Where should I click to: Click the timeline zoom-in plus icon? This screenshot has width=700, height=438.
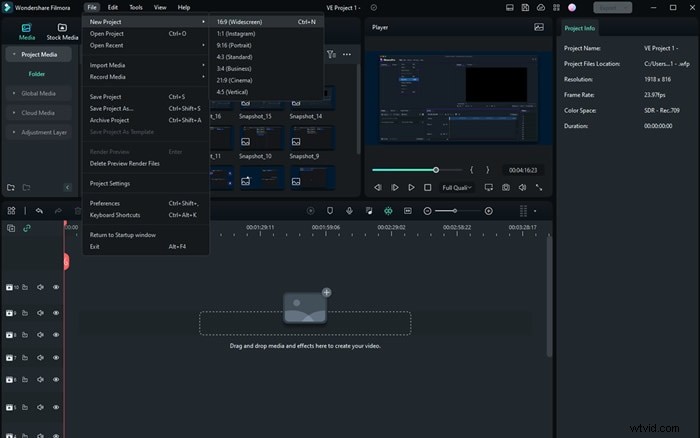click(x=488, y=211)
